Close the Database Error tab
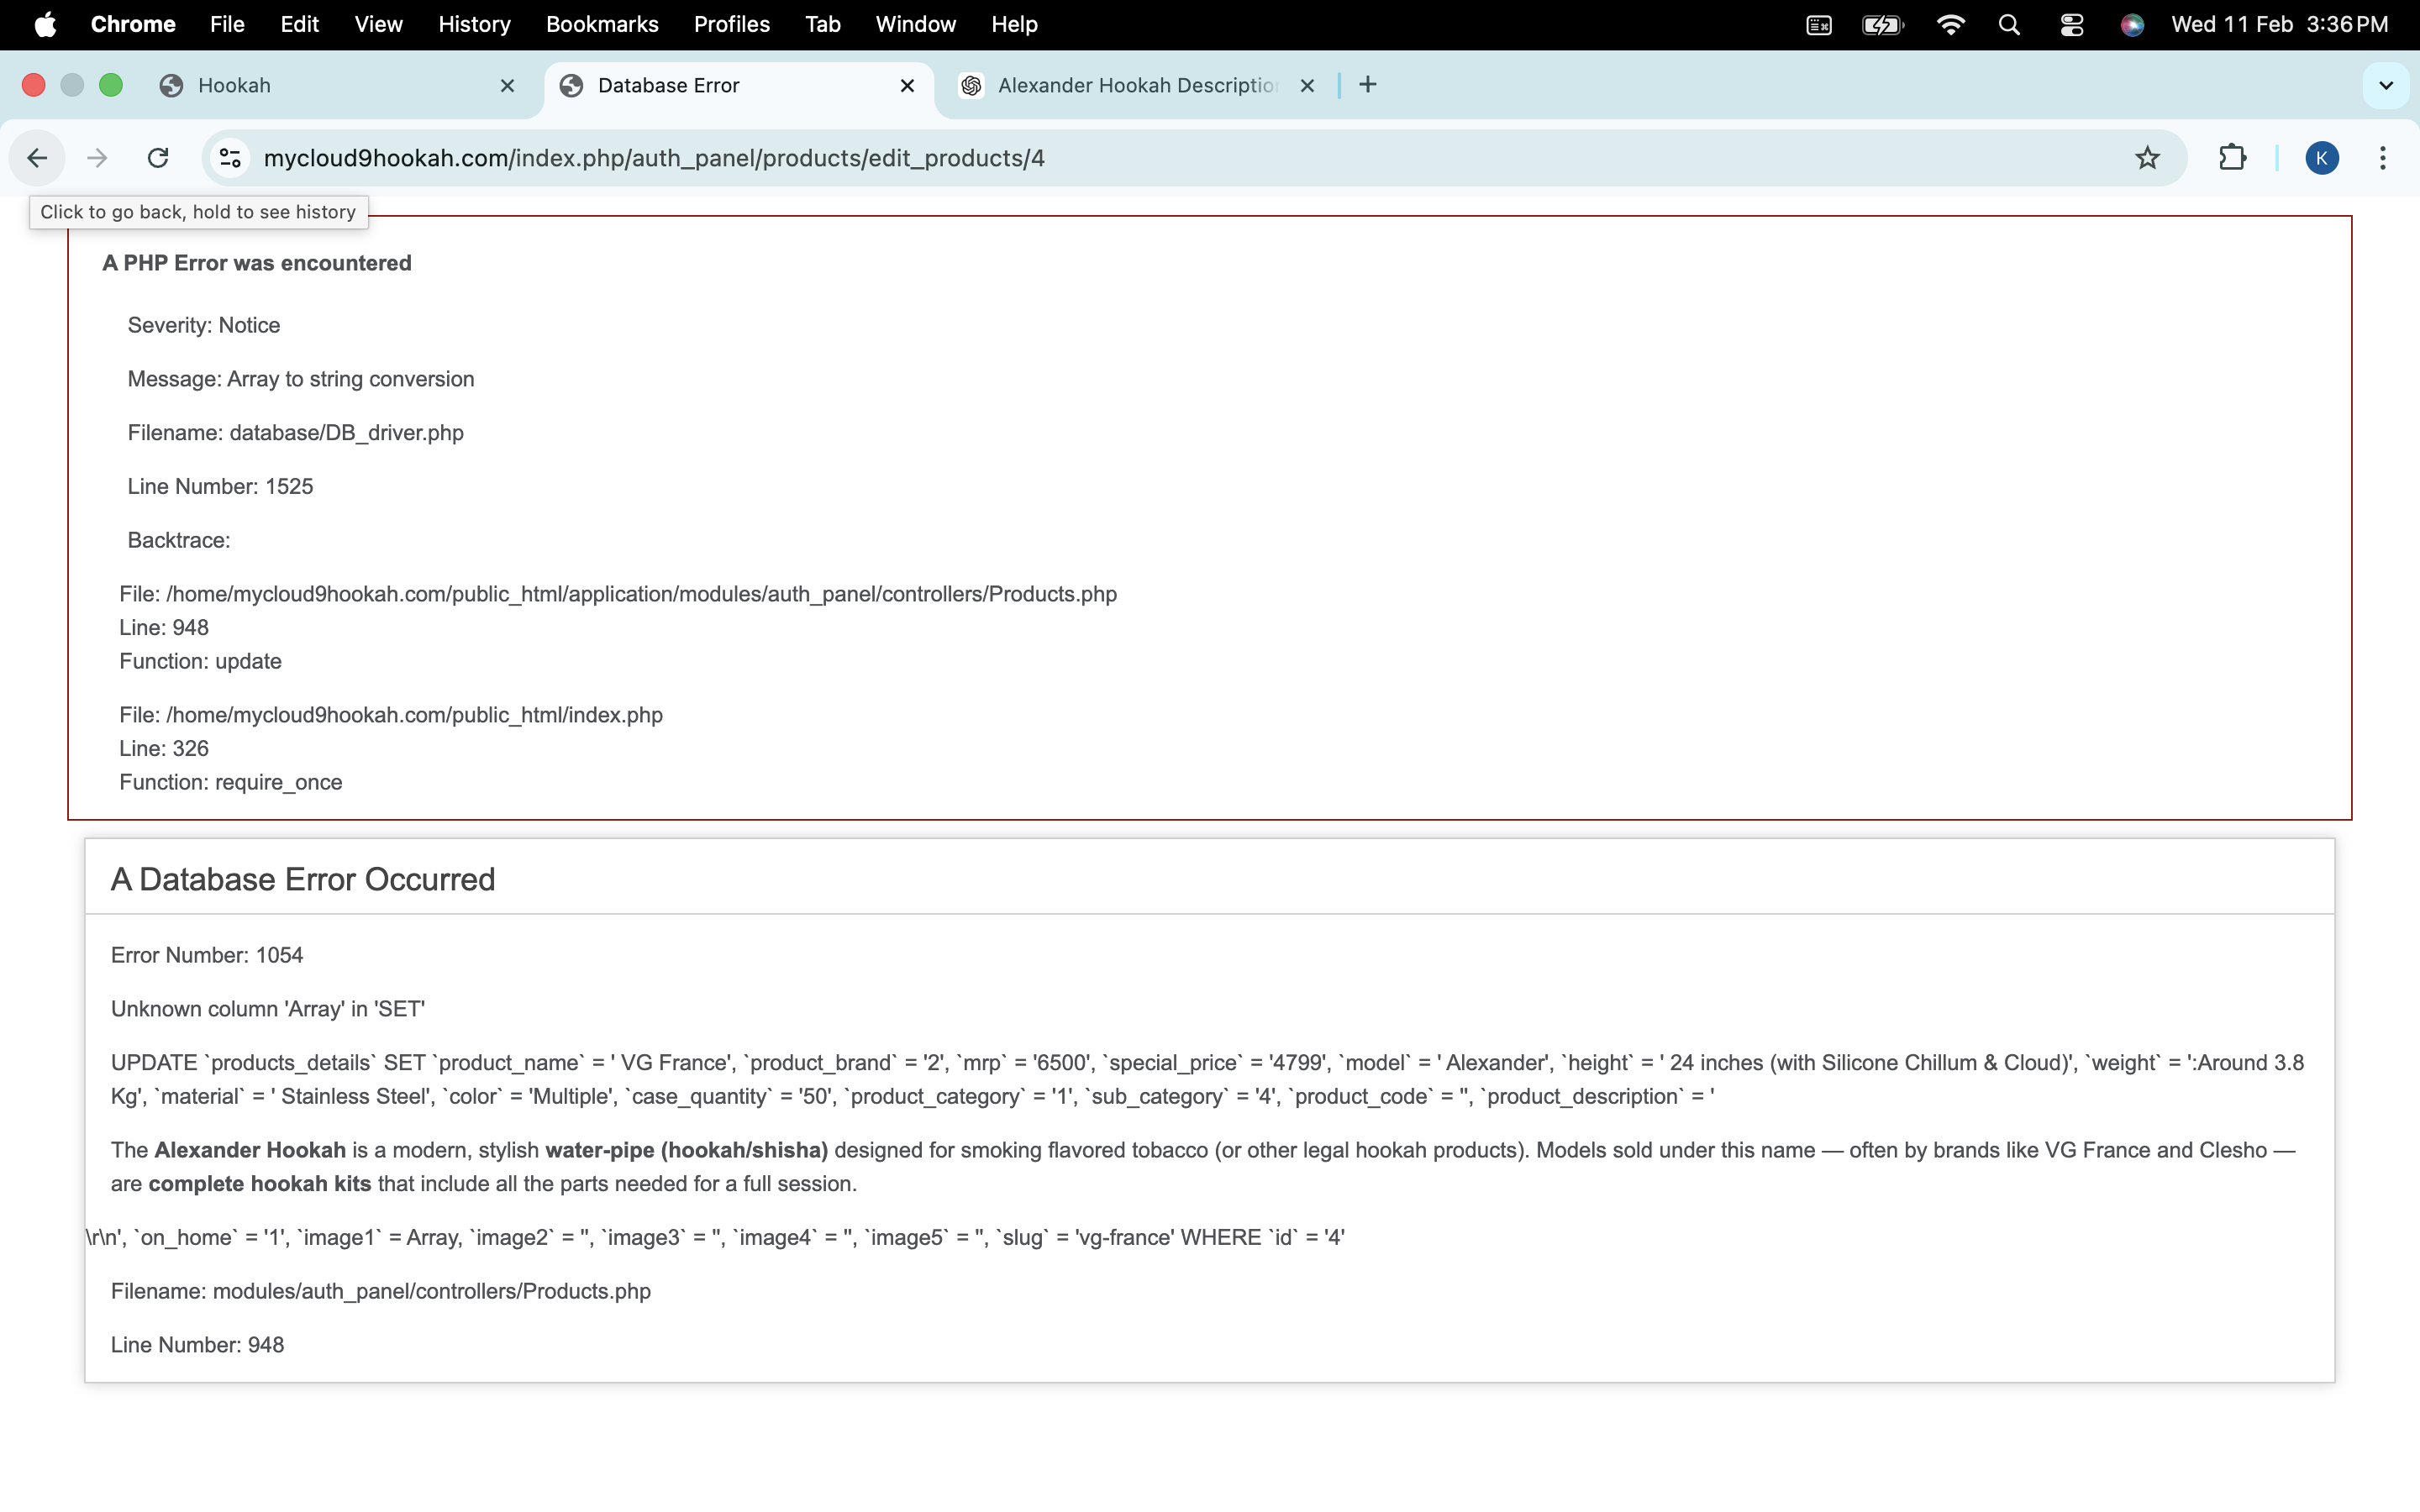Image resolution: width=2420 pixels, height=1512 pixels. point(907,86)
